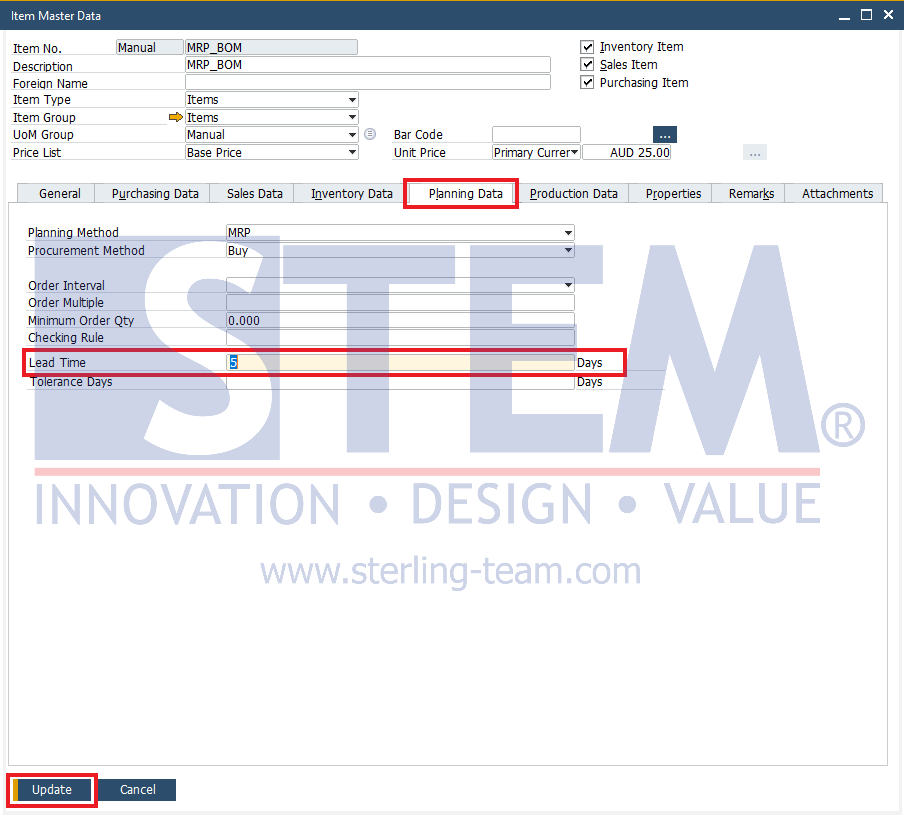Go to the Purchasing Data tab

(155, 194)
